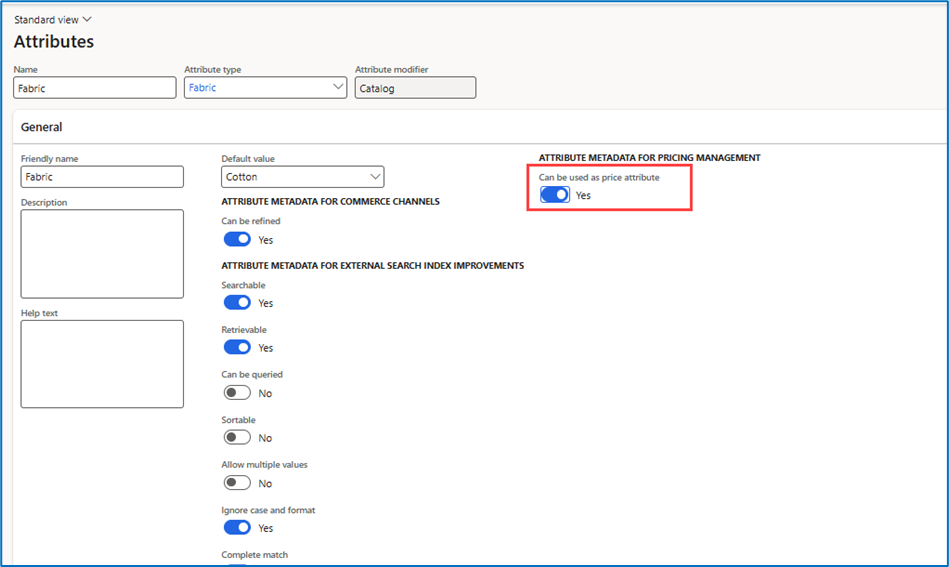Screen dimensions: 949x567
Task: Click the Attribute modifier Catalog field
Action: 415,88
